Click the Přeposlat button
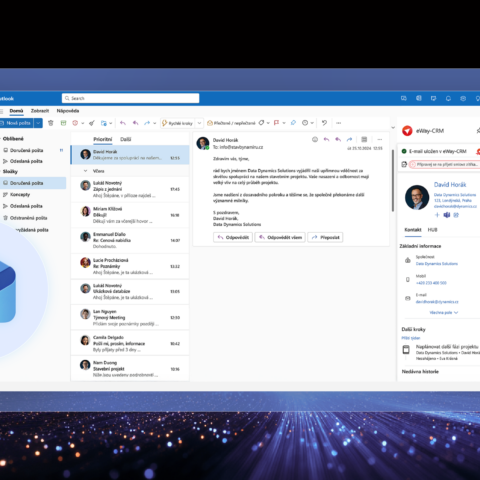 pos(325,237)
